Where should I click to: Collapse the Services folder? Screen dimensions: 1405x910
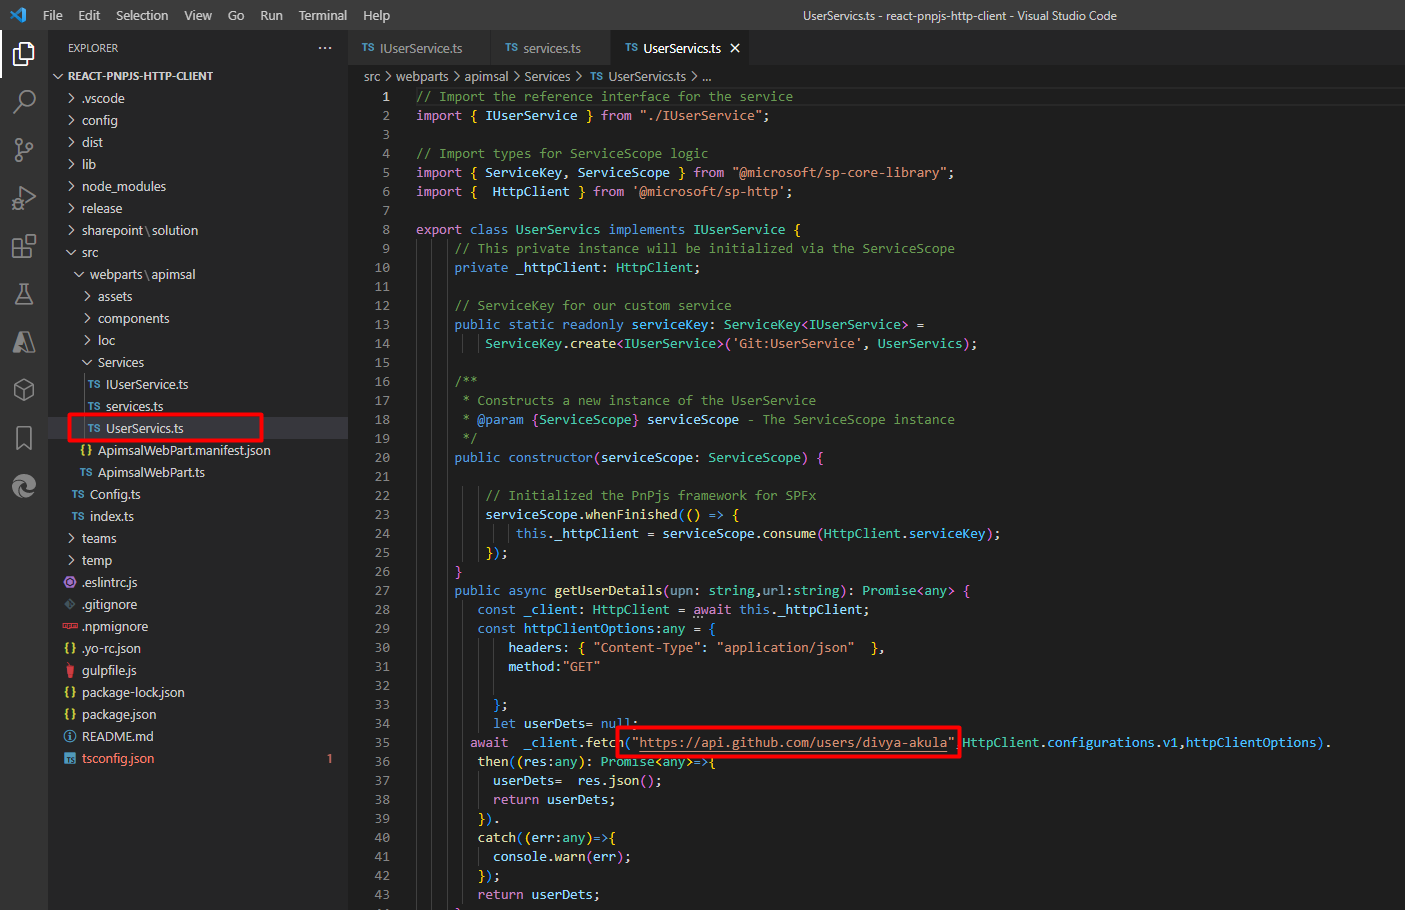tap(198, 362)
